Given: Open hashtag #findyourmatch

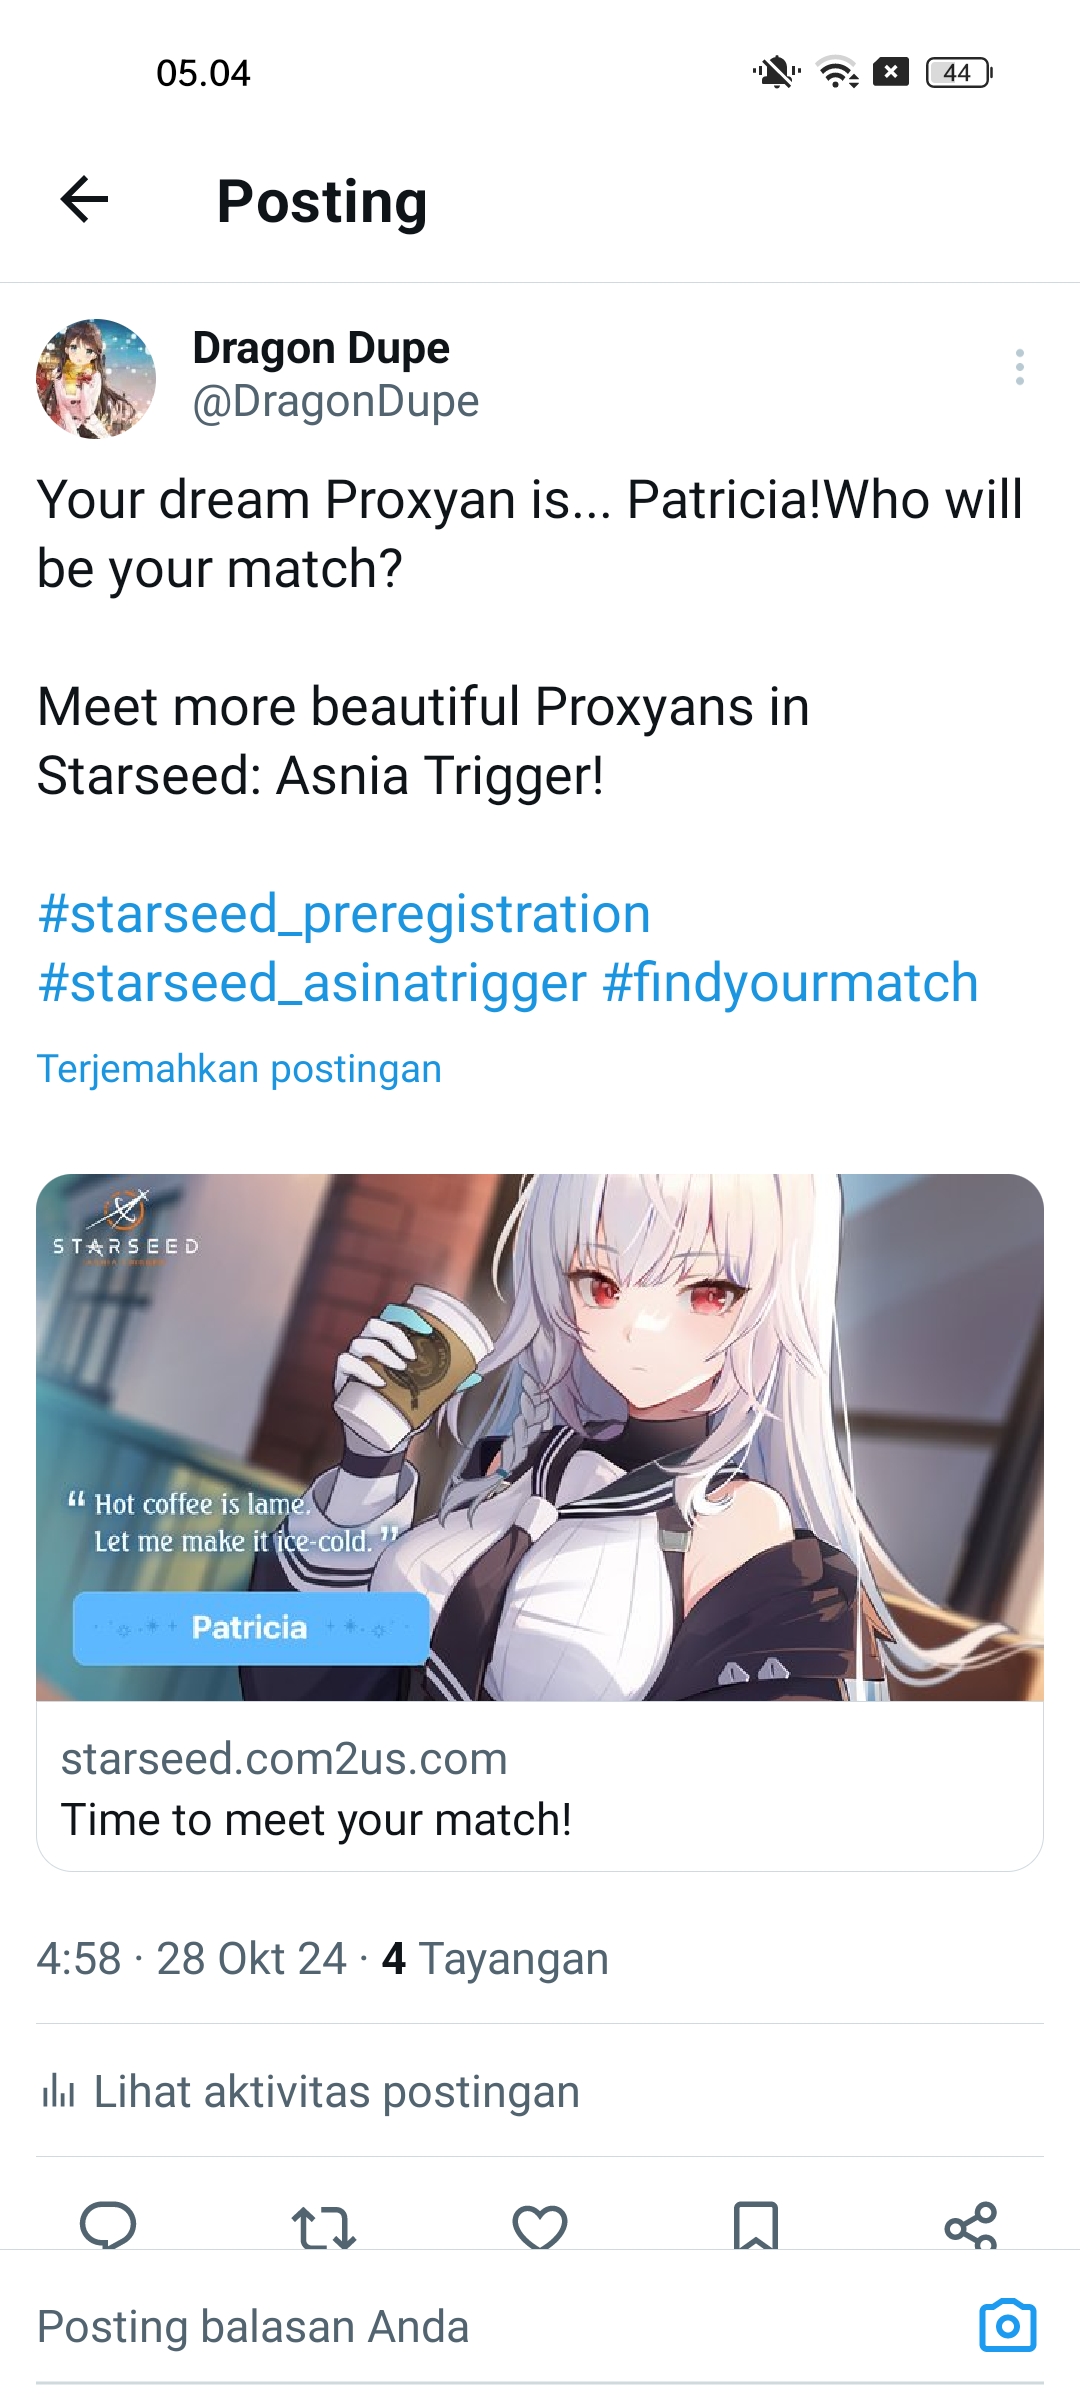Looking at the screenshot, I should click(790, 983).
